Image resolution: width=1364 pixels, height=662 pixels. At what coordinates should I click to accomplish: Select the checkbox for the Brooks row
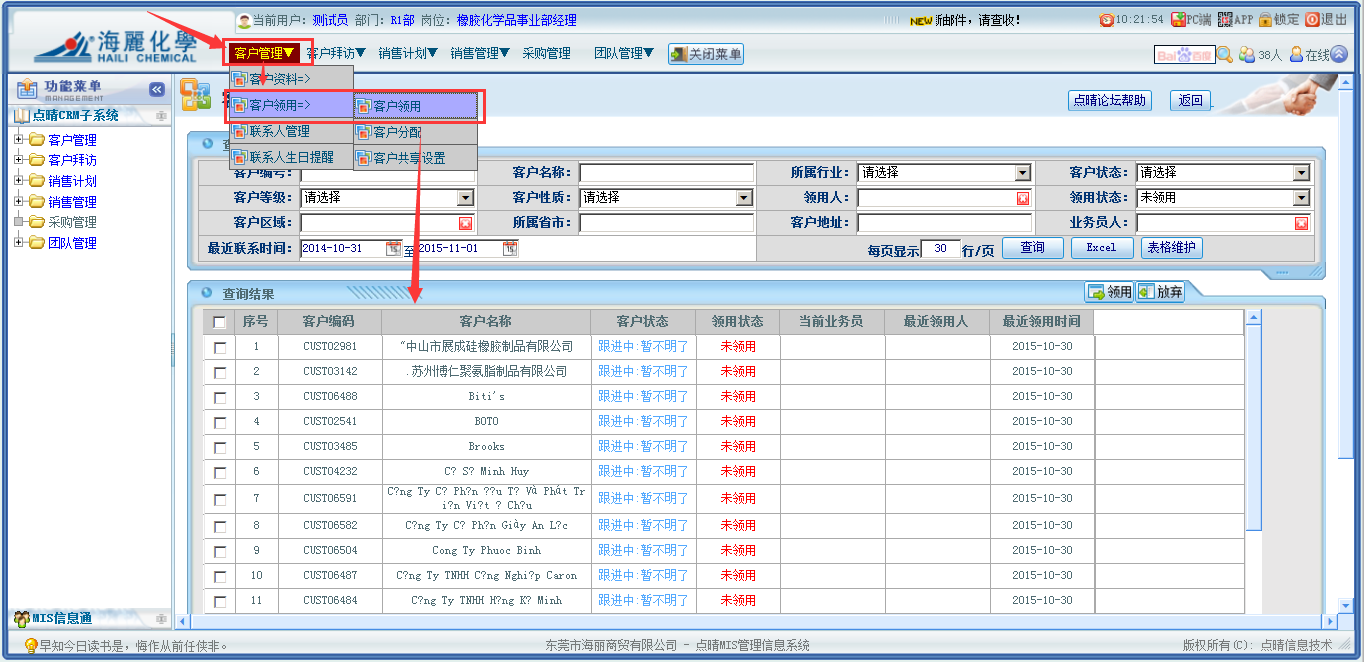(x=220, y=447)
